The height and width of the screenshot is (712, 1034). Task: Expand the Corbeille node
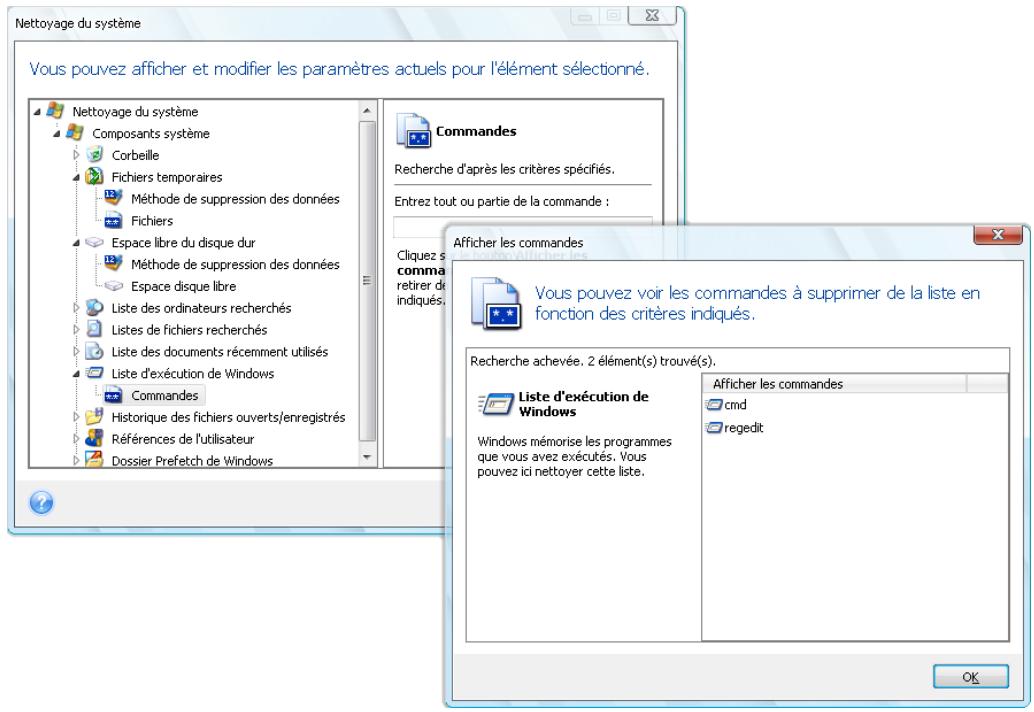[76, 155]
